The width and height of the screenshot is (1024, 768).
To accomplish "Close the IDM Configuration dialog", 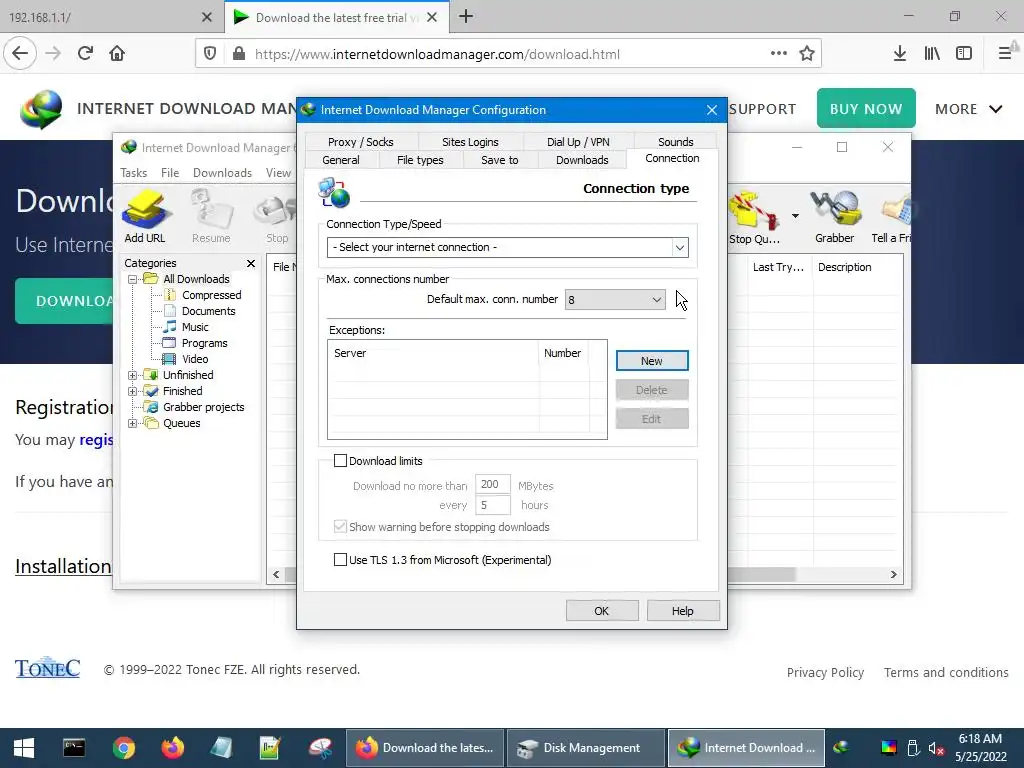I will tap(712, 110).
